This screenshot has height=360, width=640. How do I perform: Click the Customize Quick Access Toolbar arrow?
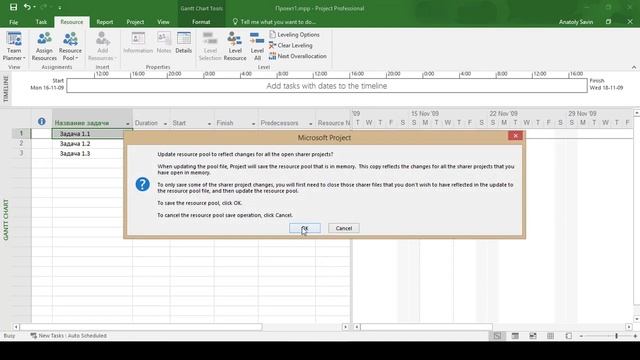[60, 7]
